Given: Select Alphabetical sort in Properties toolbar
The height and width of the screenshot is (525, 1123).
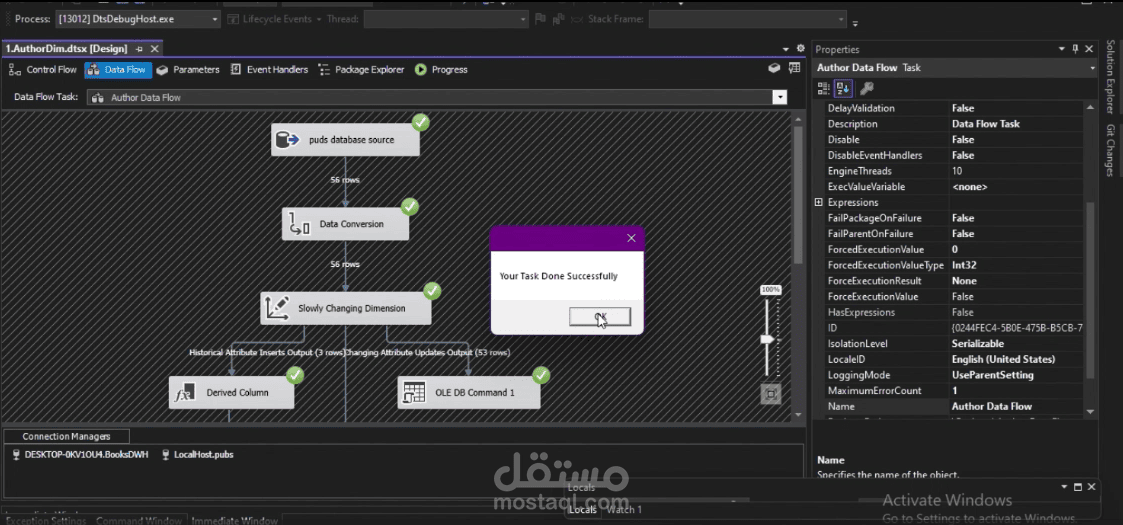Looking at the screenshot, I should coord(843,88).
